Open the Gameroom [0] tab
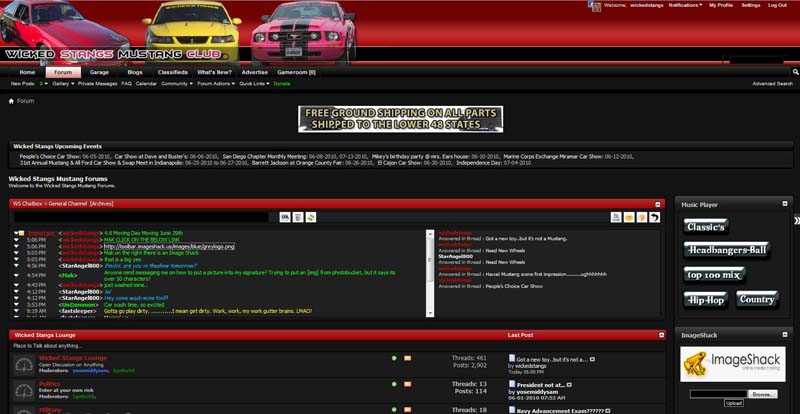 tap(296, 72)
